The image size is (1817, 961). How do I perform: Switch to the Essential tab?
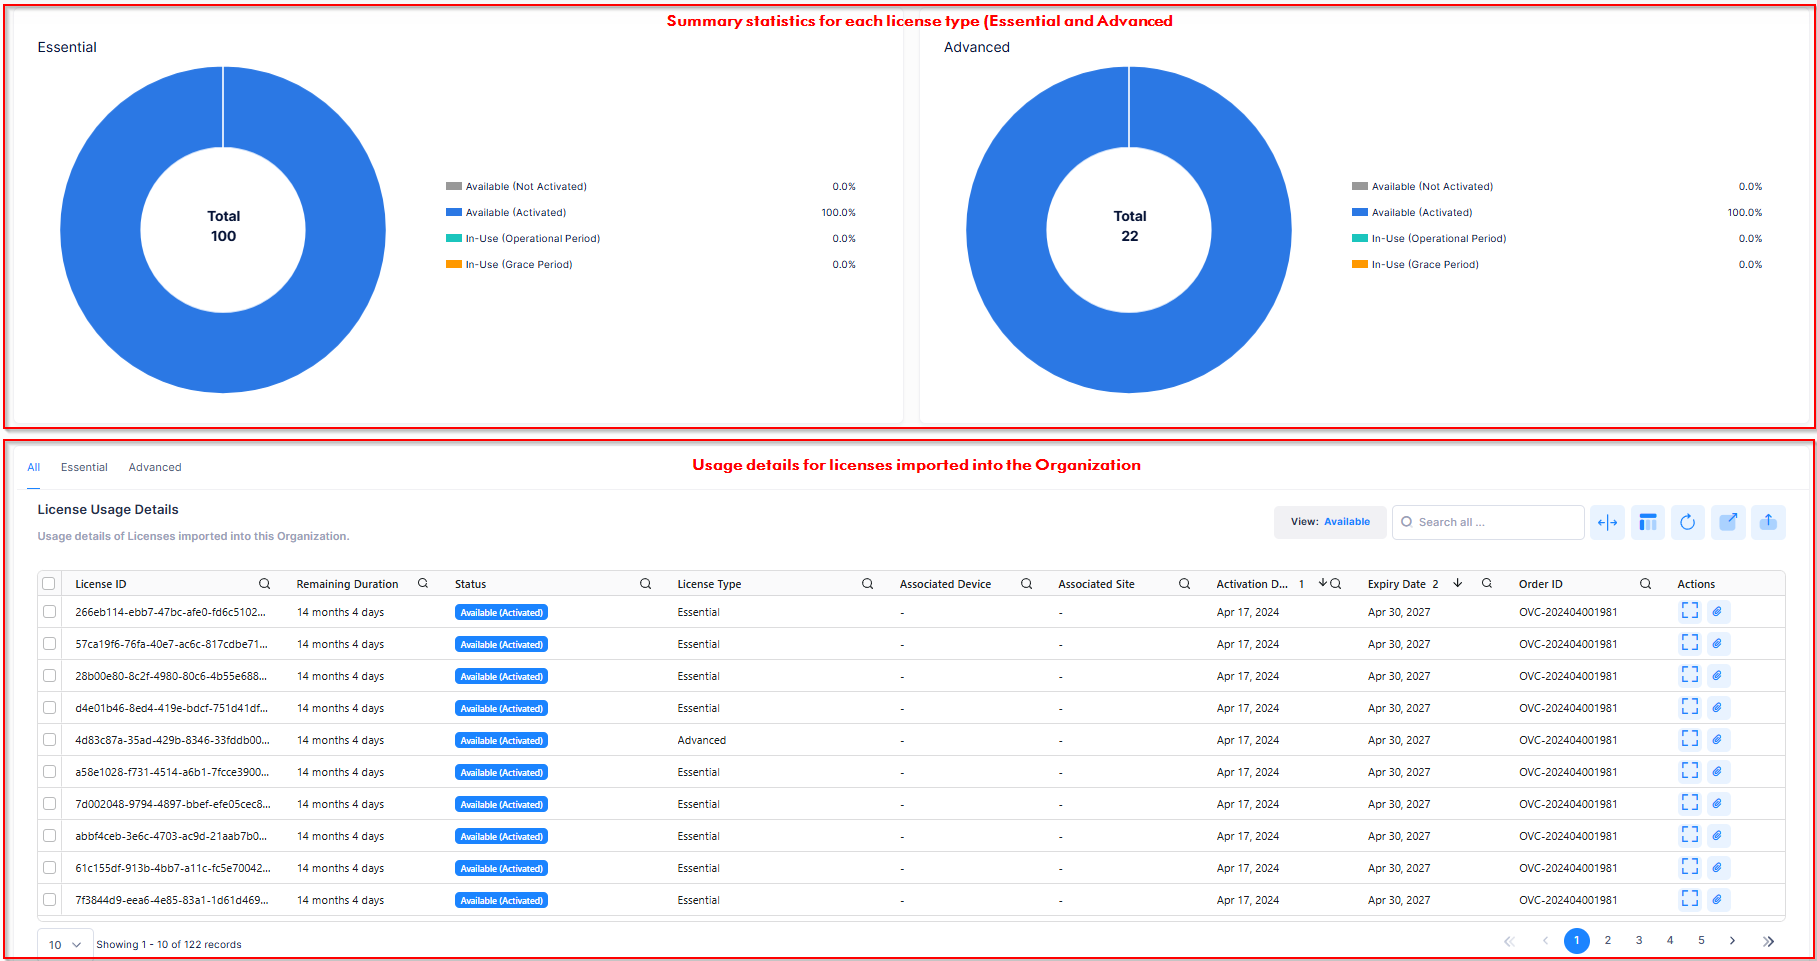(84, 467)
